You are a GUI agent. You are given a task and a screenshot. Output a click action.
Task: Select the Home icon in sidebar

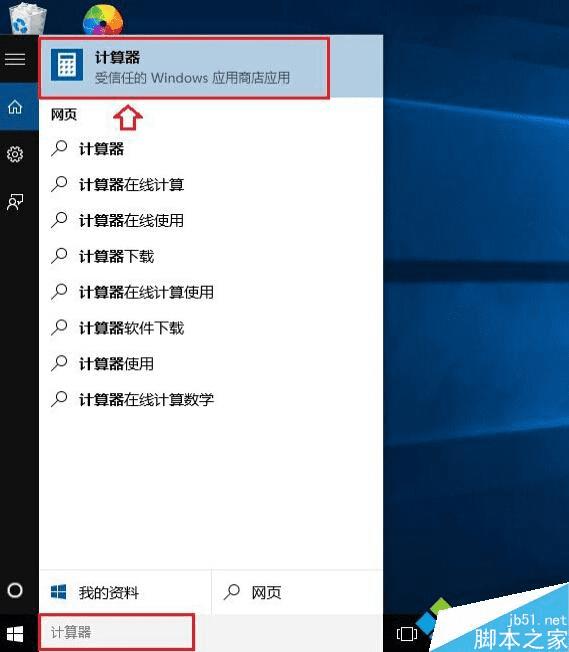(15, 107)
